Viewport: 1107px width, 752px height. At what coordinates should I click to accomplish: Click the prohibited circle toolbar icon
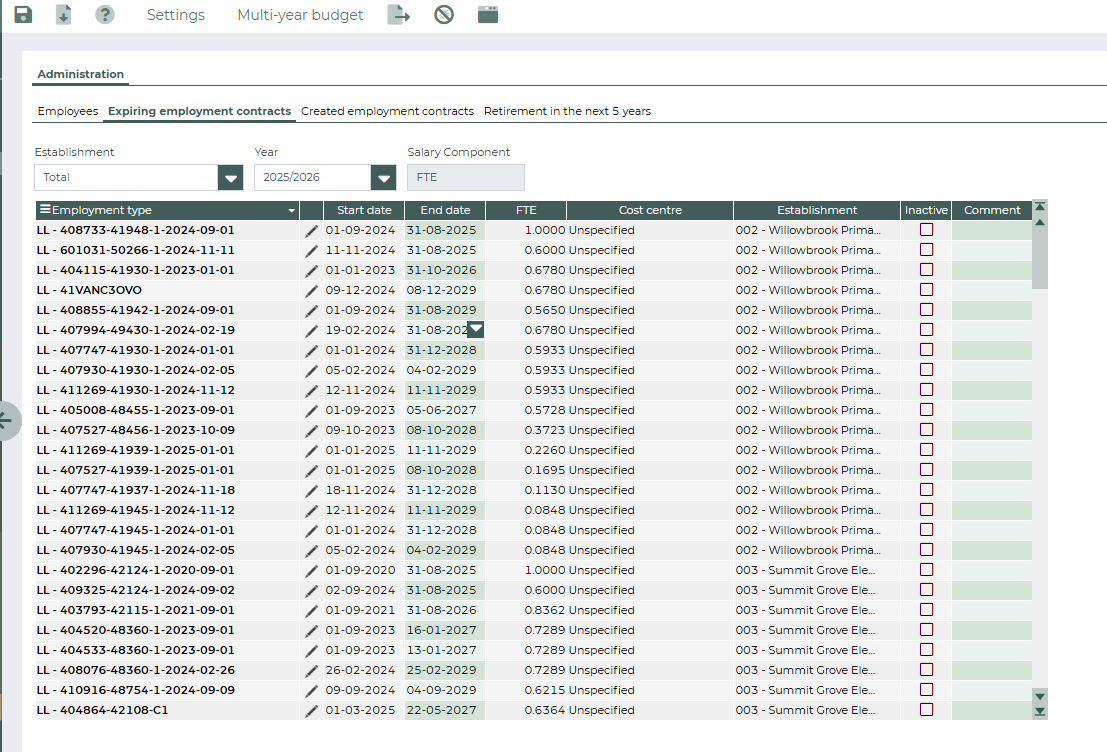pos(444,14)
